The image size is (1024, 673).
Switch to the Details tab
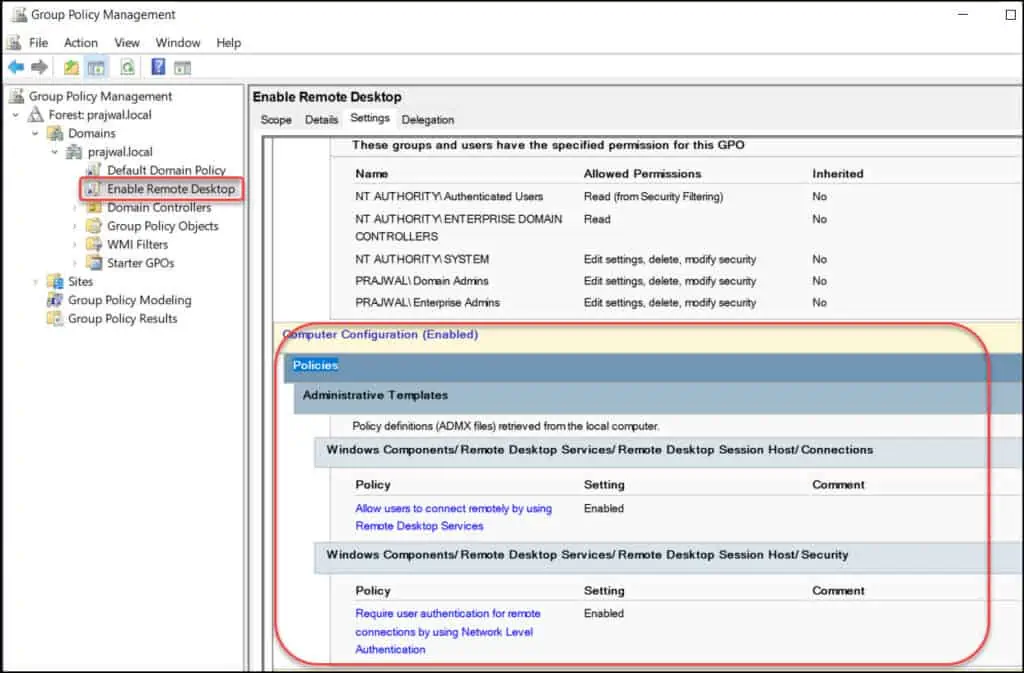321,120
